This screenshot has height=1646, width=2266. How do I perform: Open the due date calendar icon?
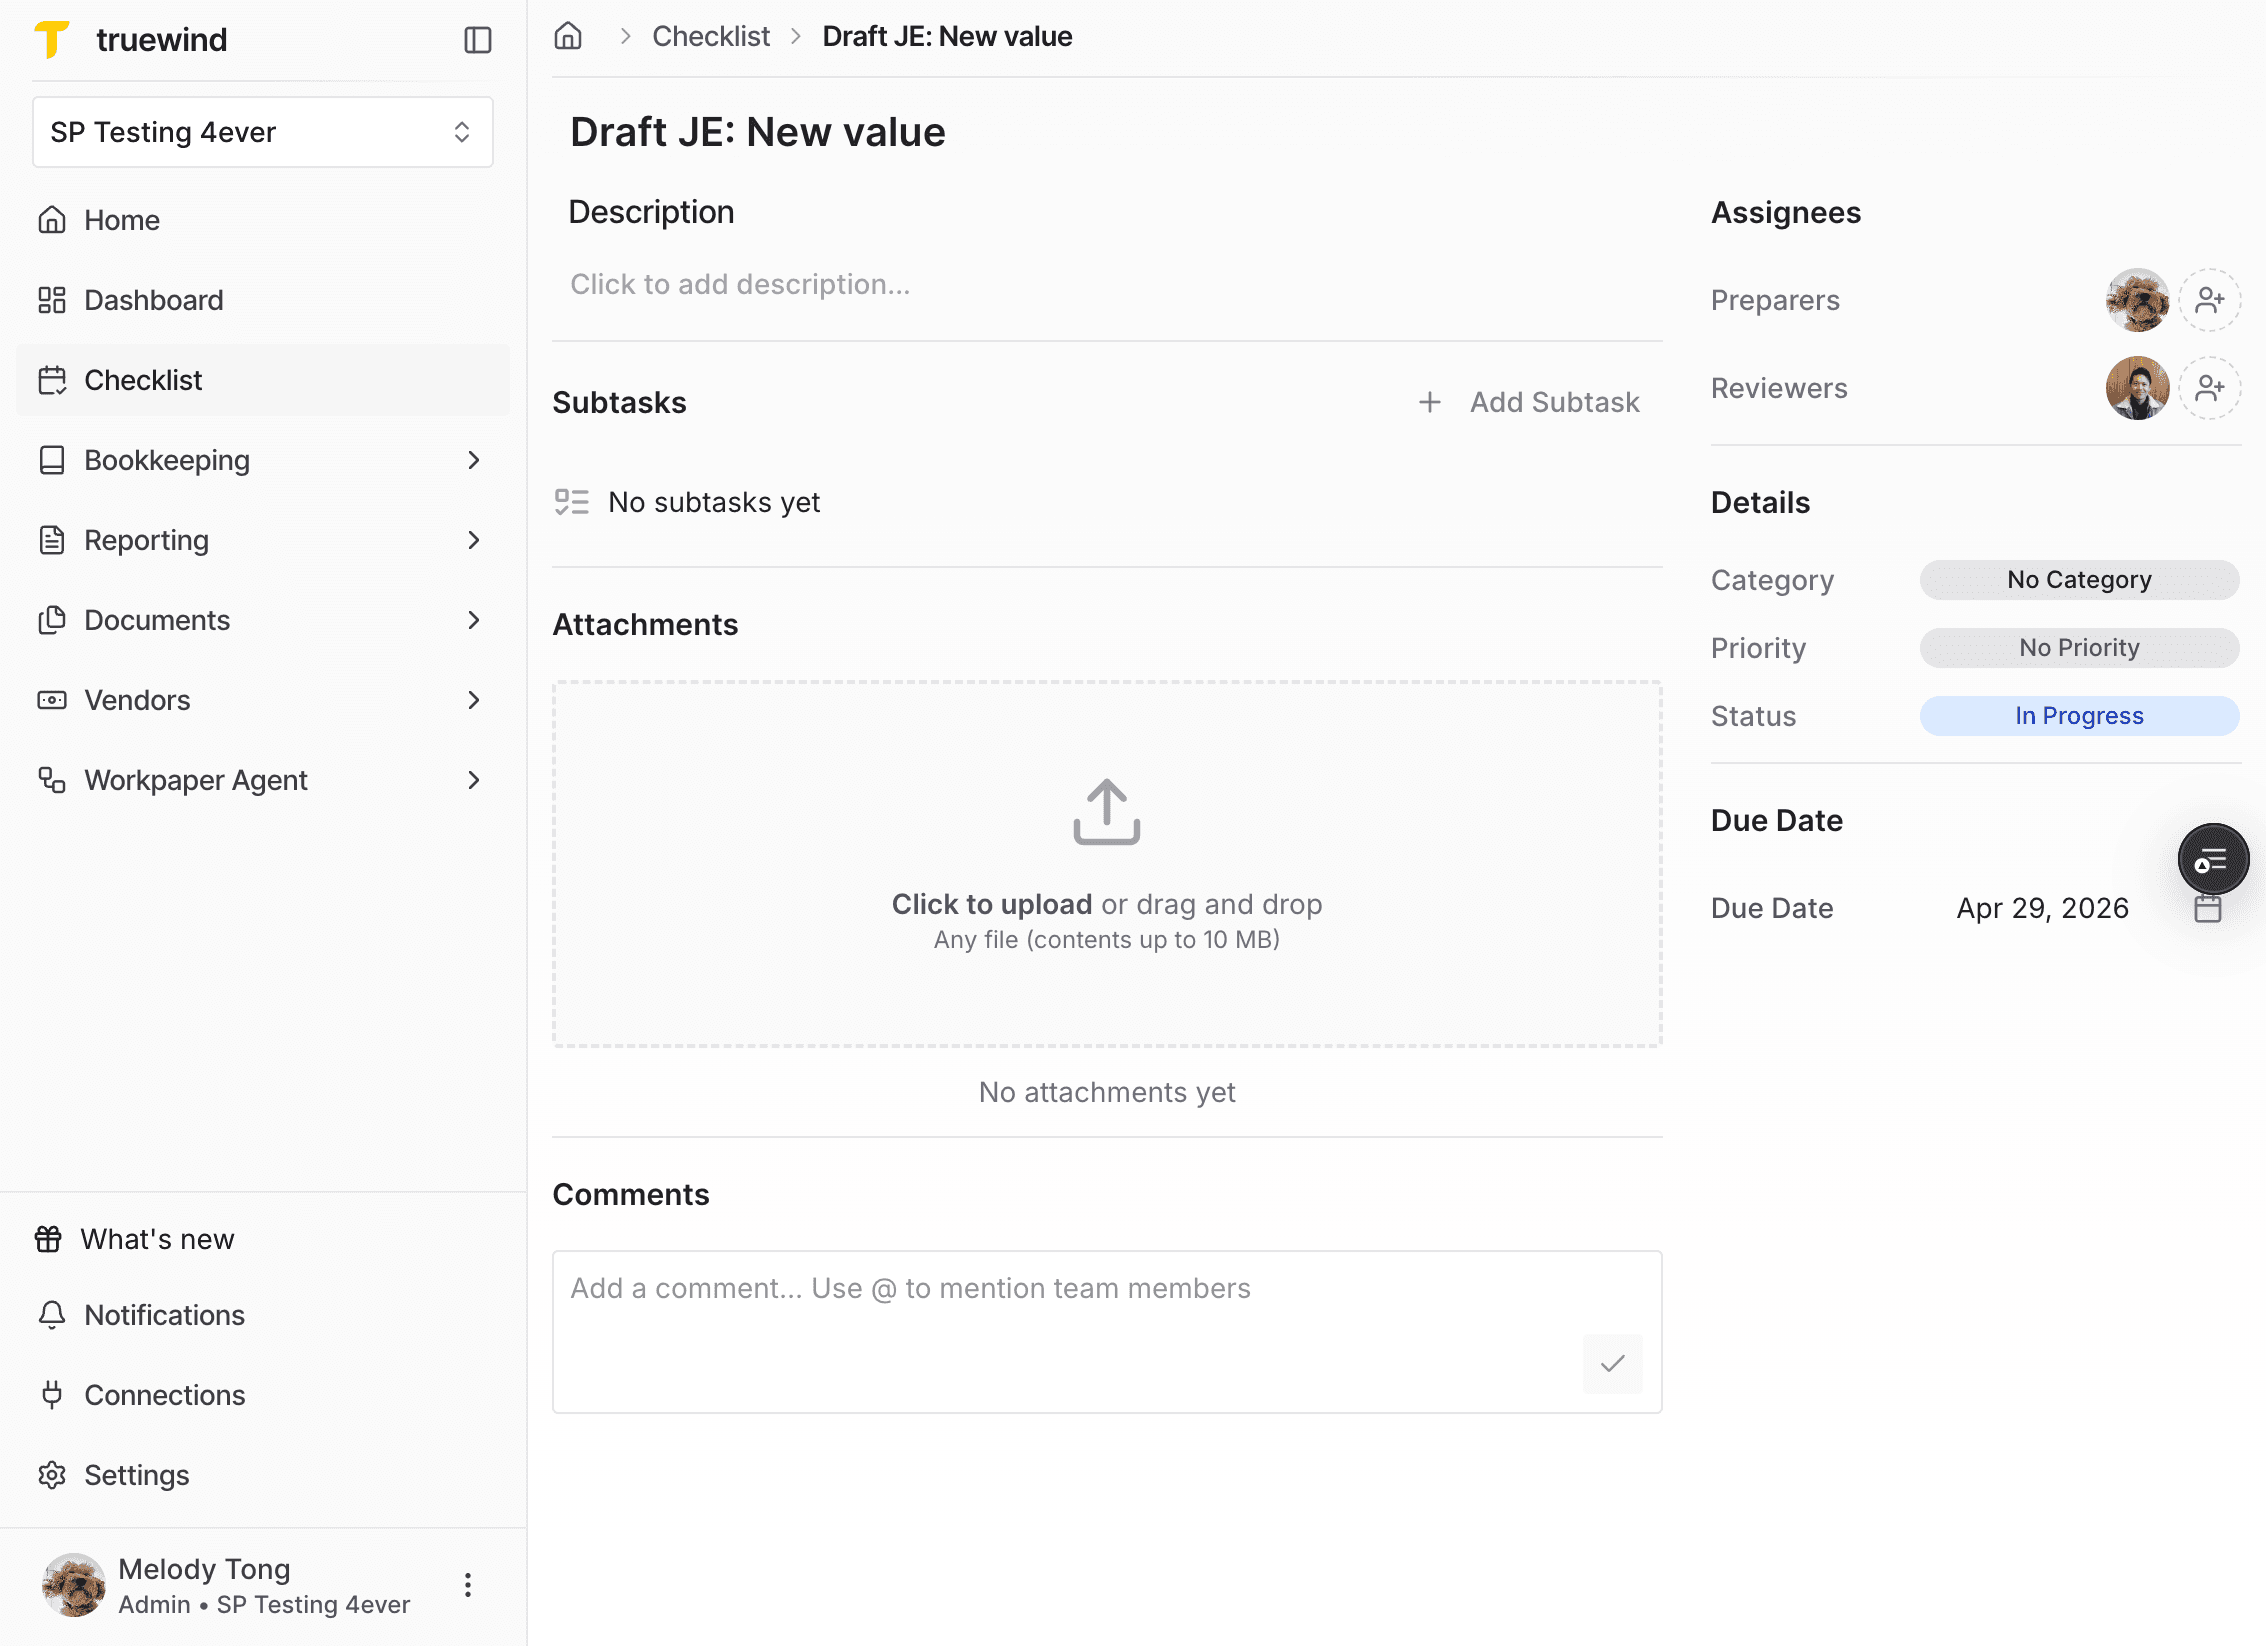click(2208, 908)
